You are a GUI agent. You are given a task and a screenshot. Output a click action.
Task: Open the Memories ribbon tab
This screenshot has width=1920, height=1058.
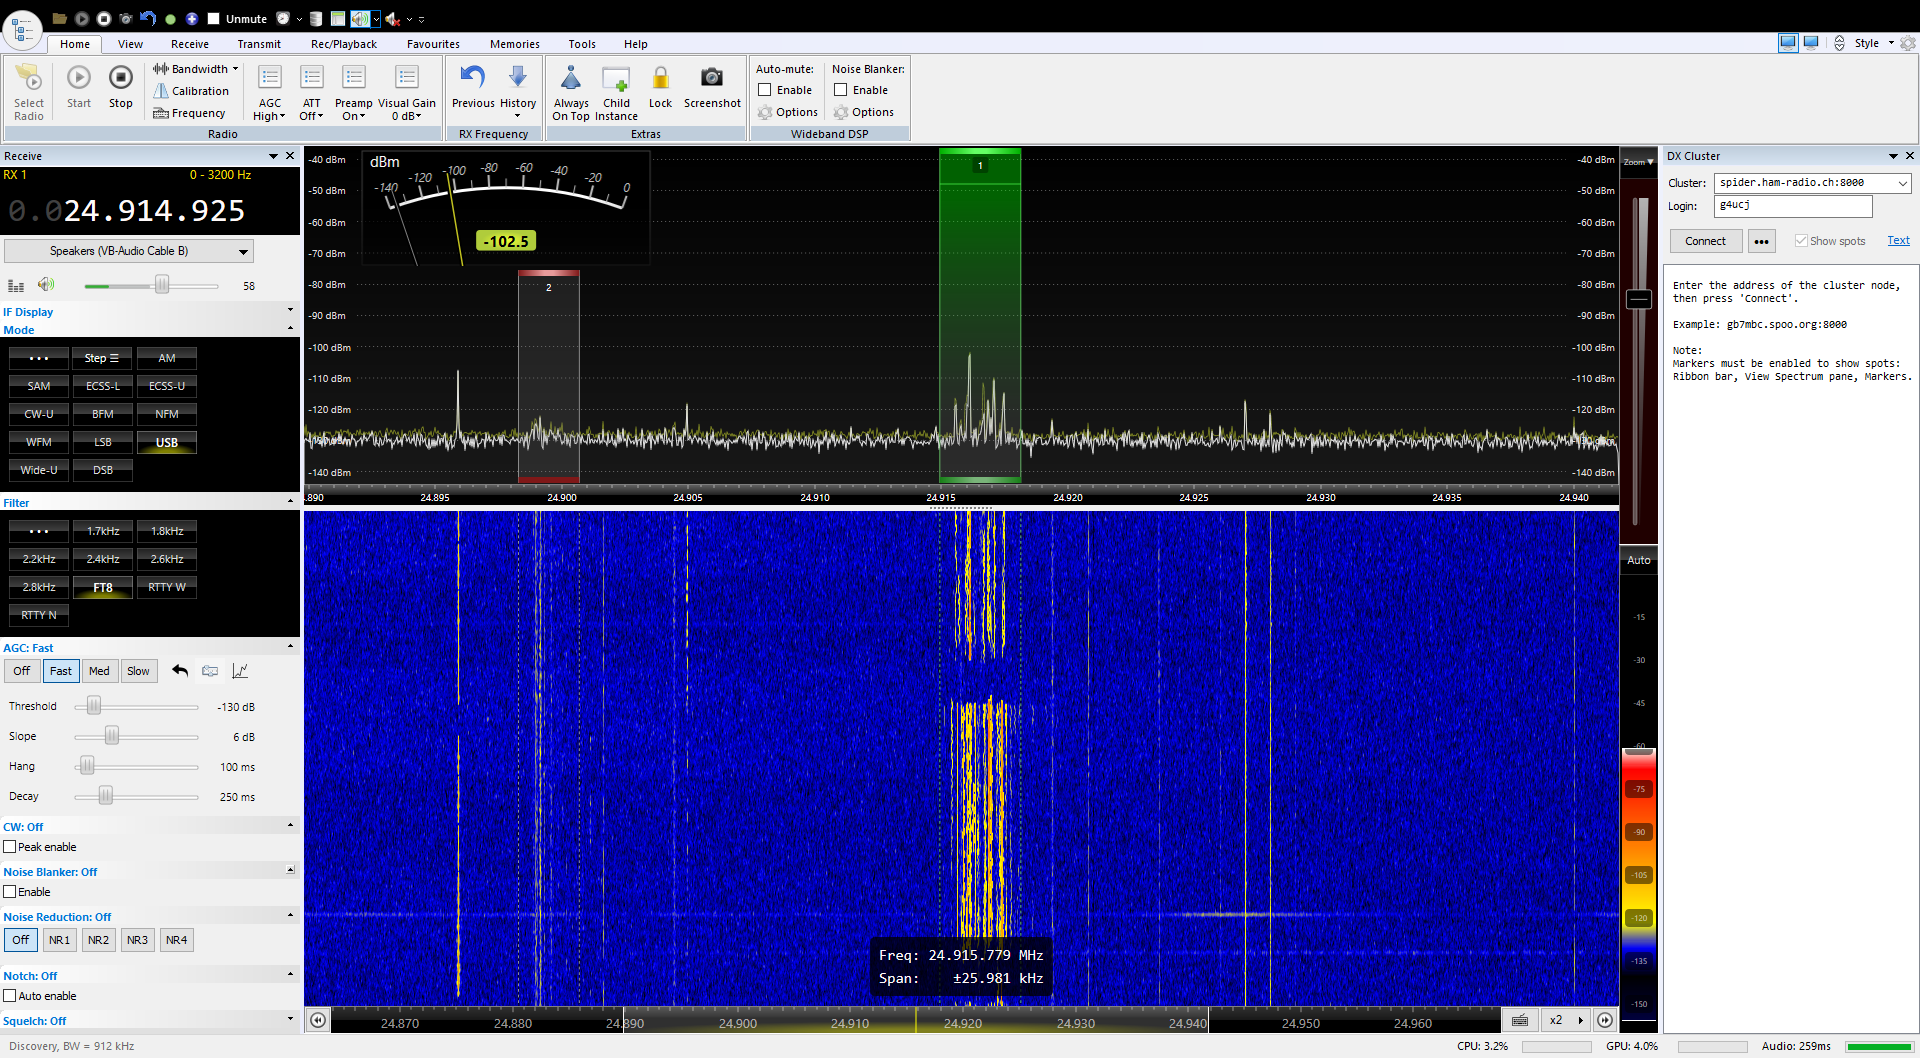pos(514,44)
